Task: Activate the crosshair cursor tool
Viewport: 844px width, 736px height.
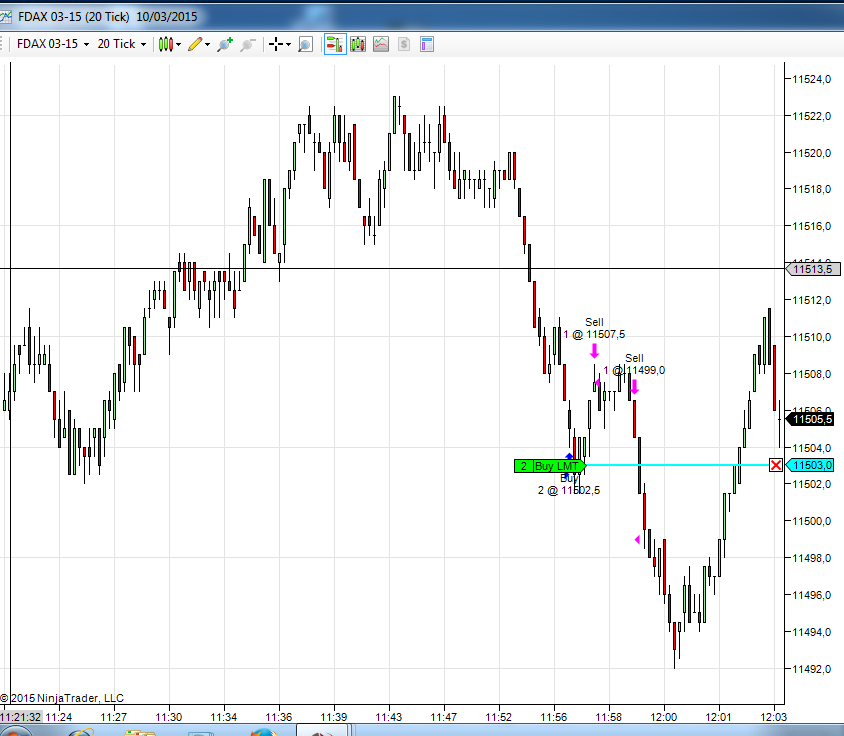Action: tap(276, 44)
